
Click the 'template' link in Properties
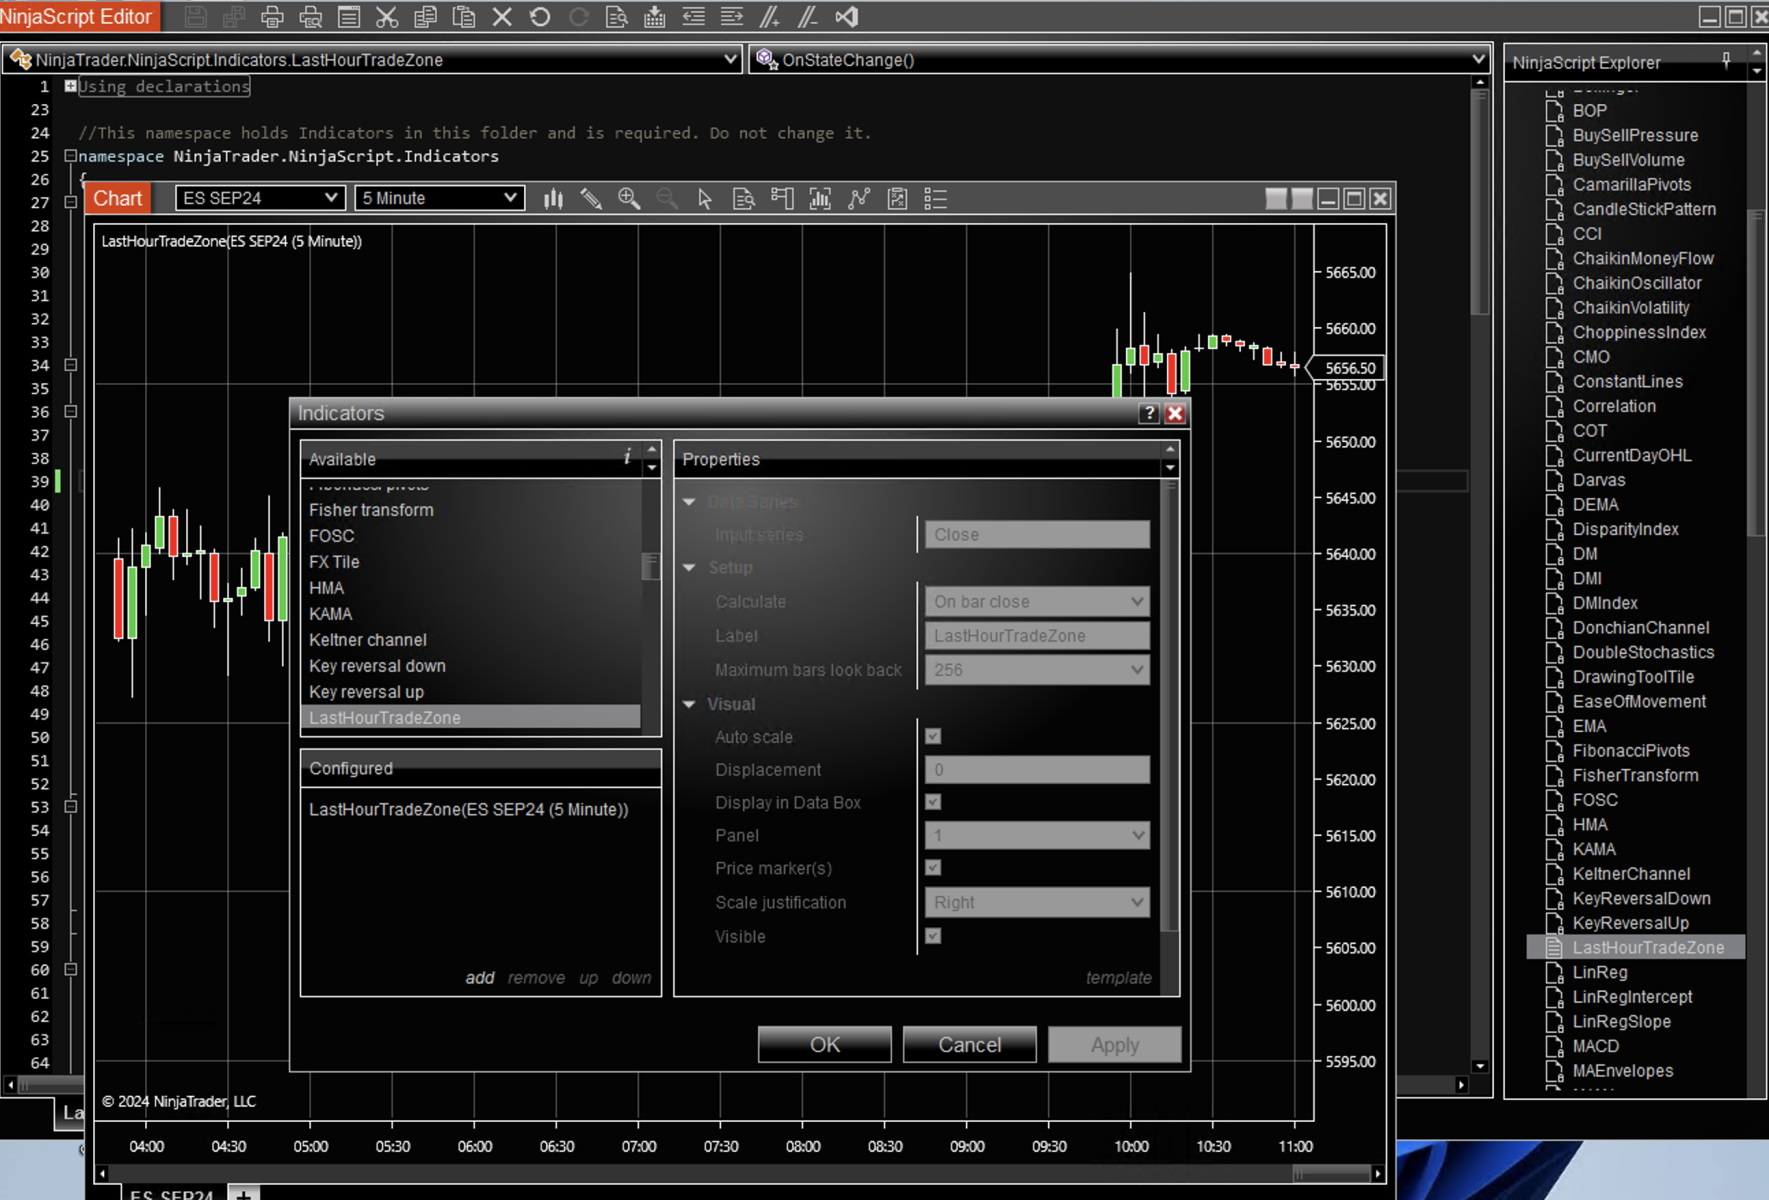(x=1119, y=978)
